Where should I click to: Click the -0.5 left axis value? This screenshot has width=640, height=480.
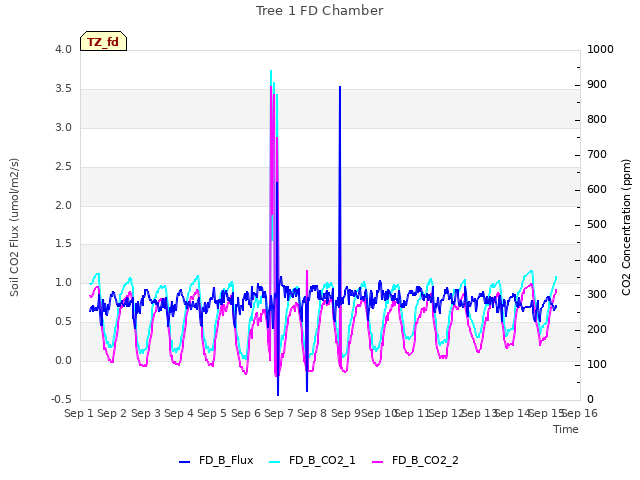[61, 399]
